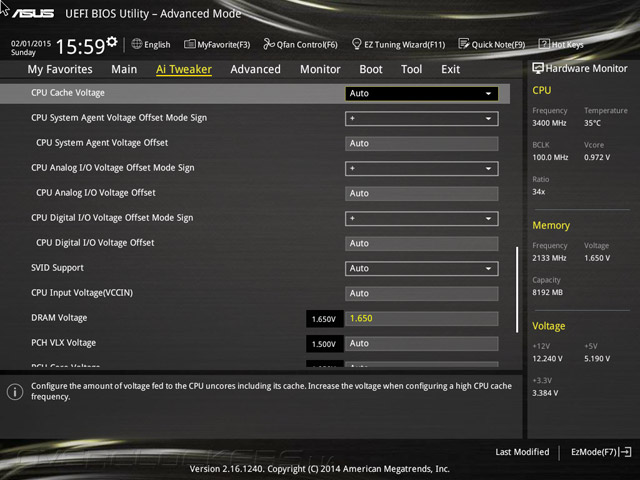Click the 0.972 V Vcore reading
The image size is (640, 480).
click(x=597, y=157)
